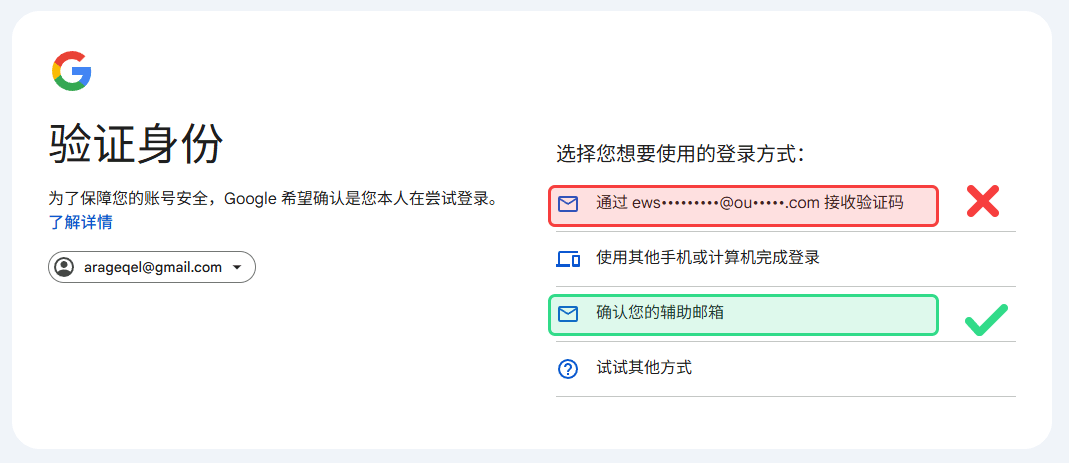Click the Google logo

click(x=71, y=71)
